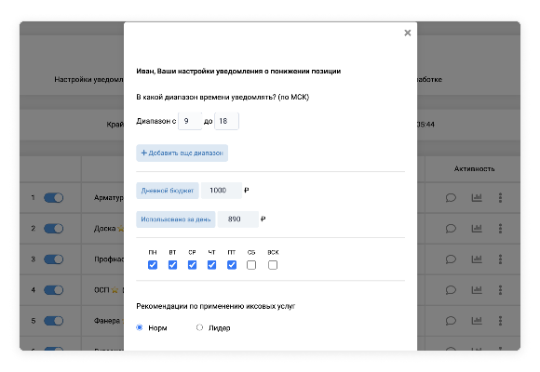Set the range start hour field

click(190, 121)
